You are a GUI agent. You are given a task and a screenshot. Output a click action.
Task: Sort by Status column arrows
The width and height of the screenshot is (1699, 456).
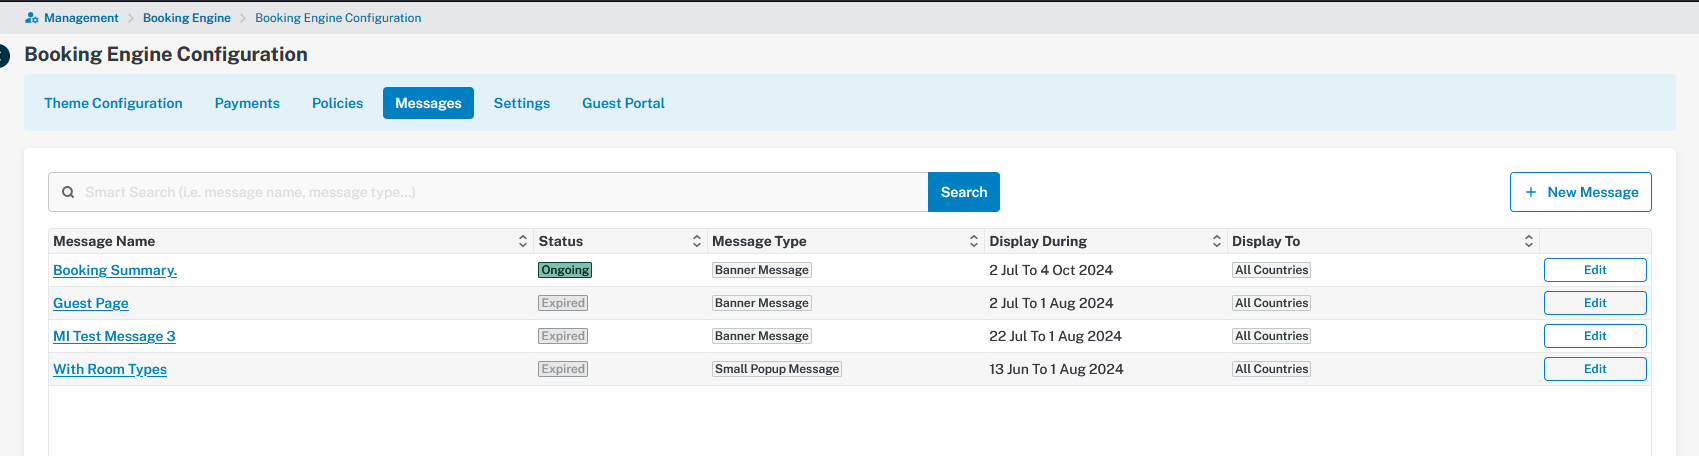697,241
